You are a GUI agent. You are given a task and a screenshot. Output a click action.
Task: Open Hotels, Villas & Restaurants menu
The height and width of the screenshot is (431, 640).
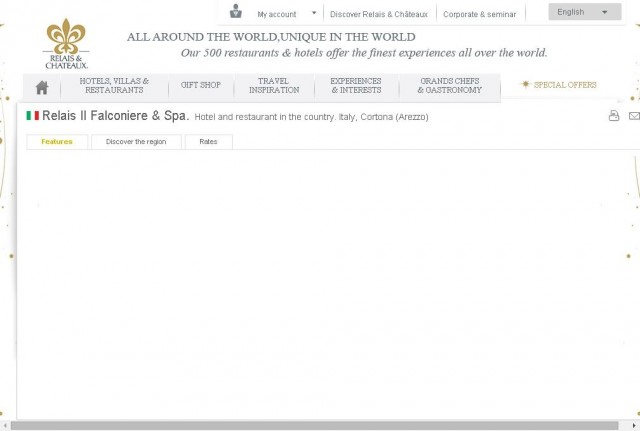(114, 85)
